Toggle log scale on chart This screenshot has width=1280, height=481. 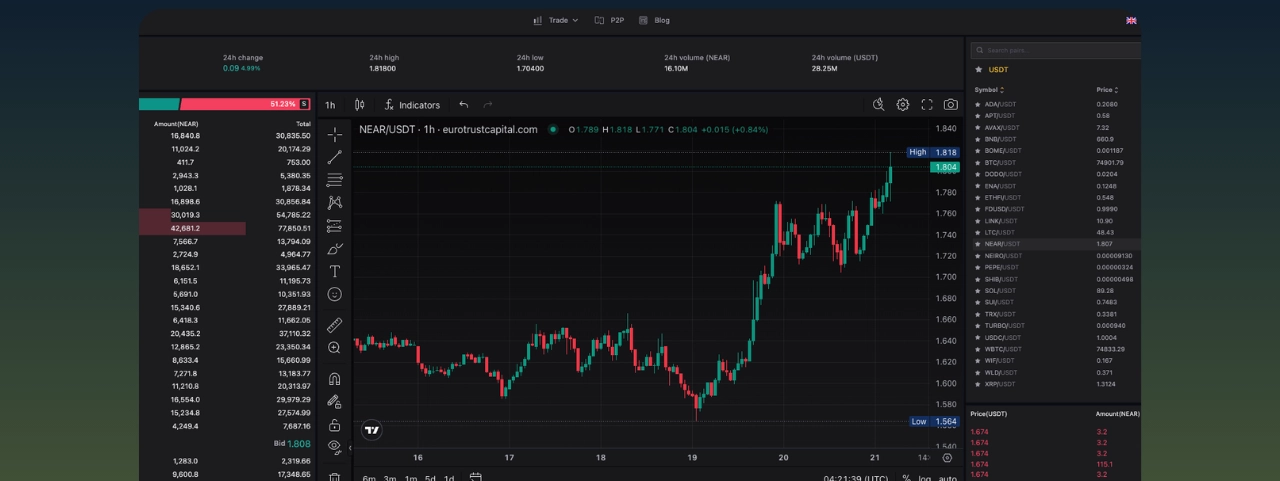coord(925,478)
